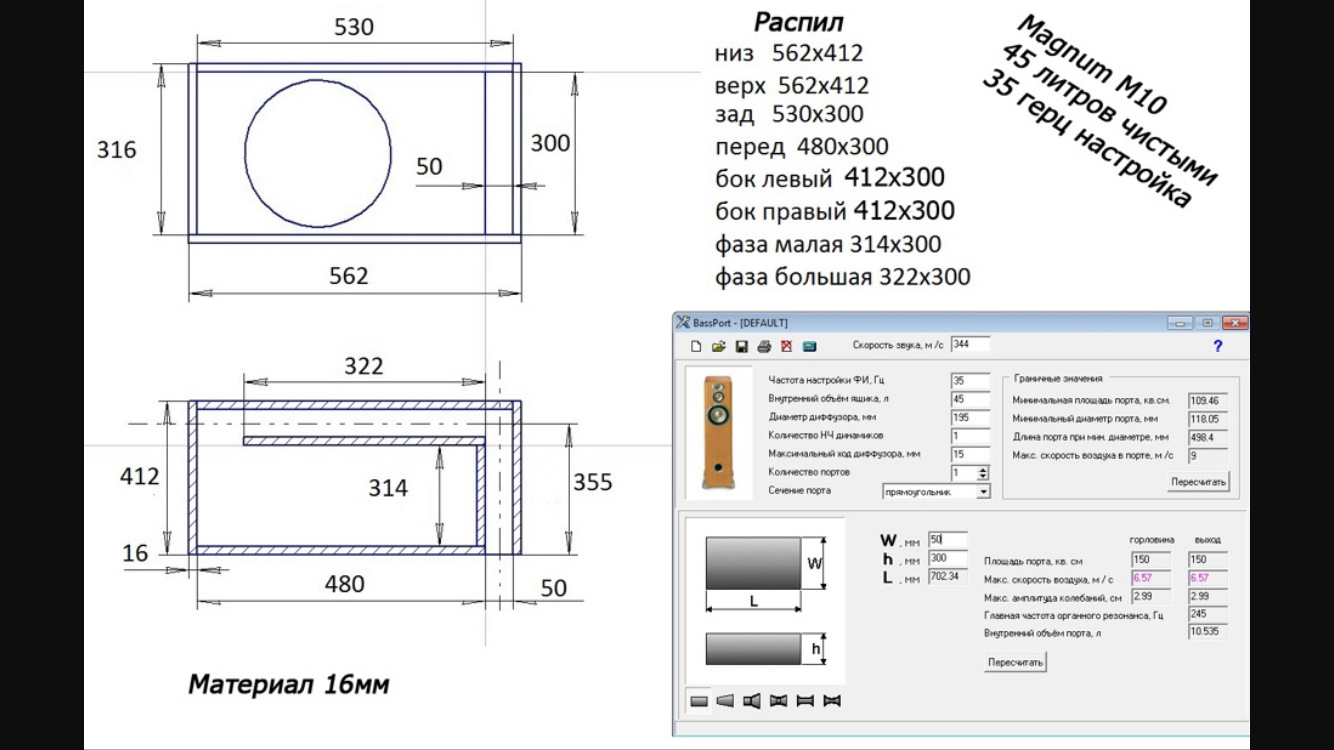
Task: Save the project using the floppy disk icon
Action: pyautogui.click(x=741, y=347)
